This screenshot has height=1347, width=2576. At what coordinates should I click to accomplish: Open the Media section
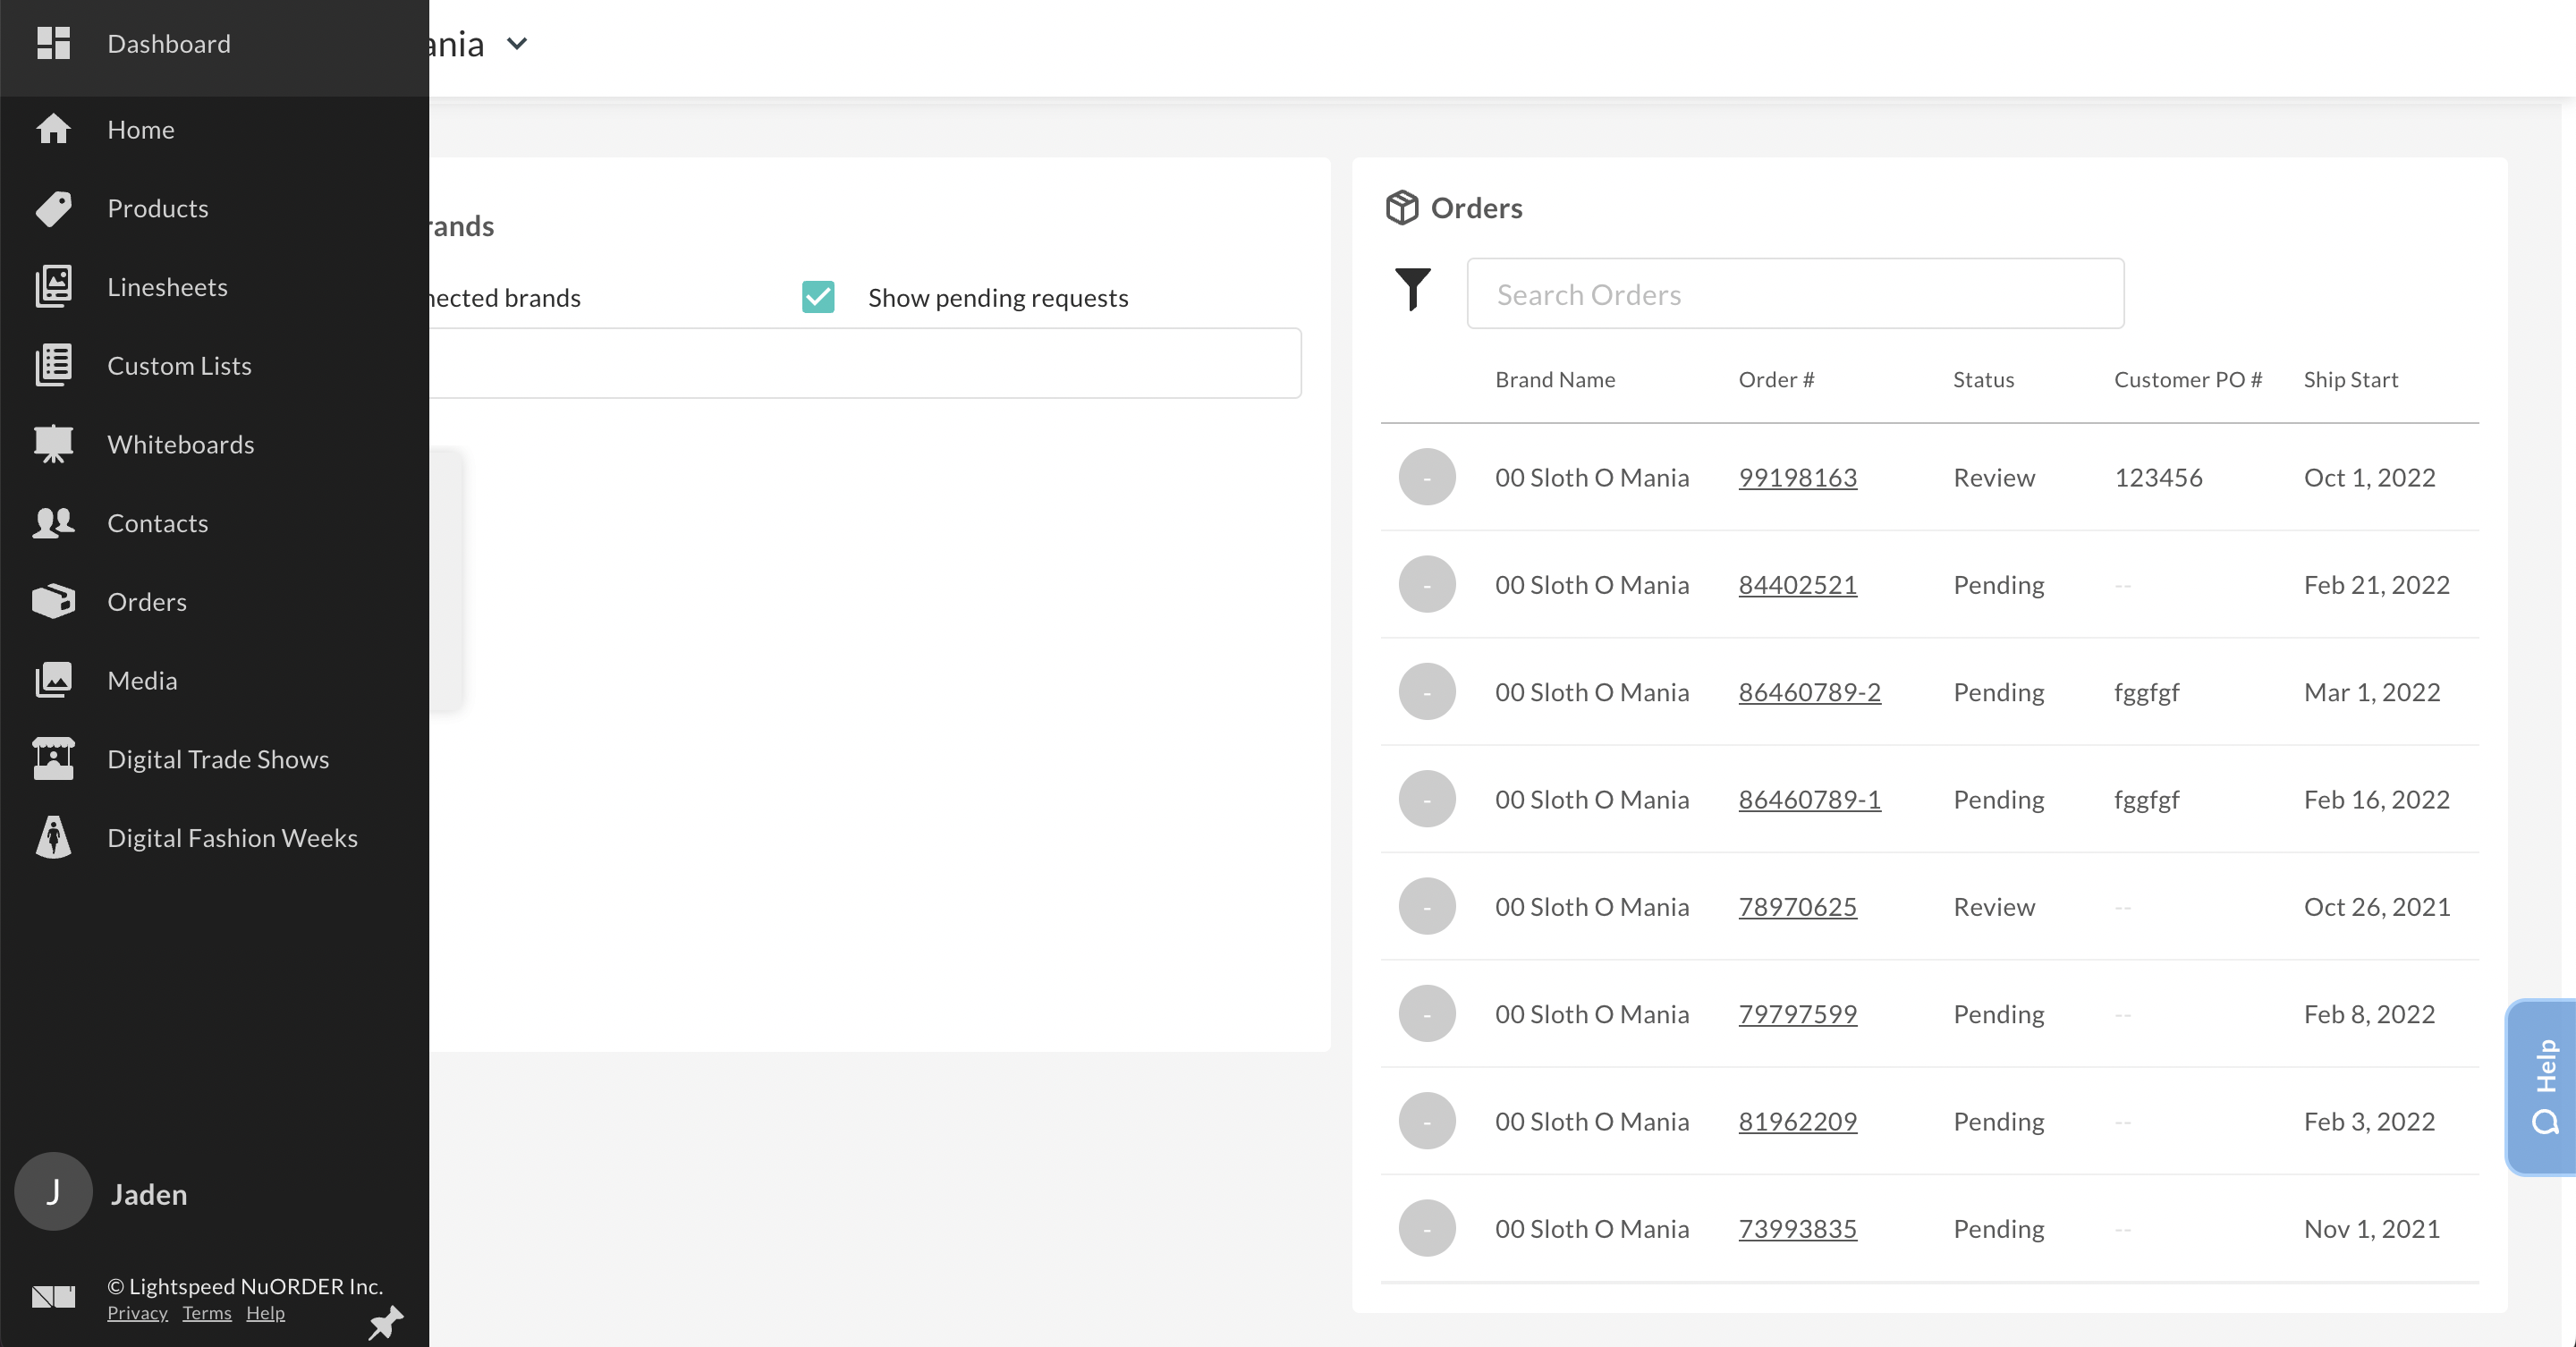point(143,680)
